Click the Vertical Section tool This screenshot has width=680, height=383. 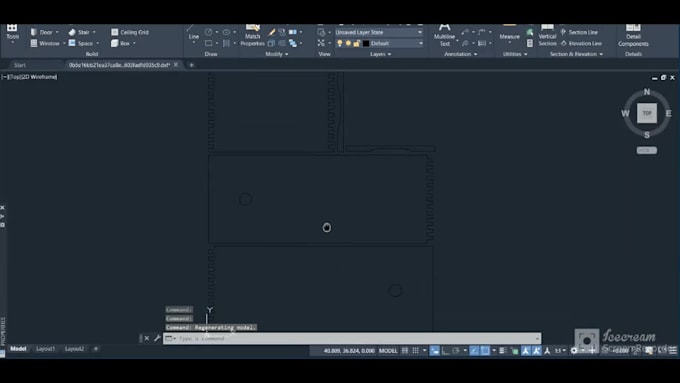(x=547, y=36)
